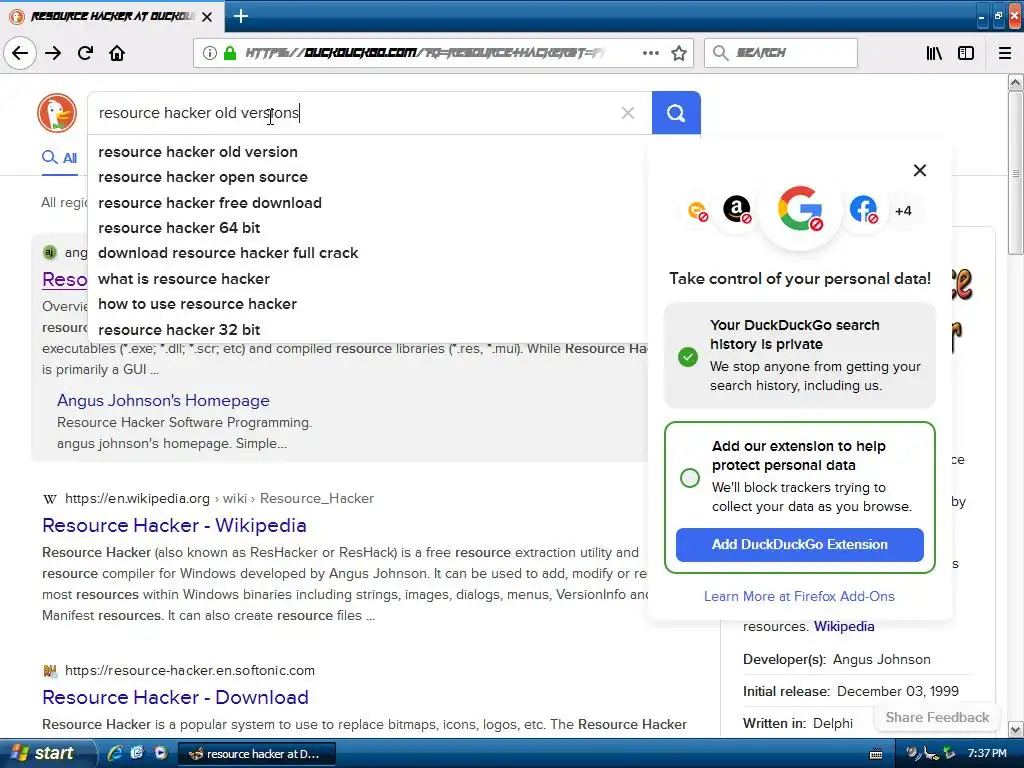
Task: Submit search with blue magnifier button
Action: click(676, 113)
